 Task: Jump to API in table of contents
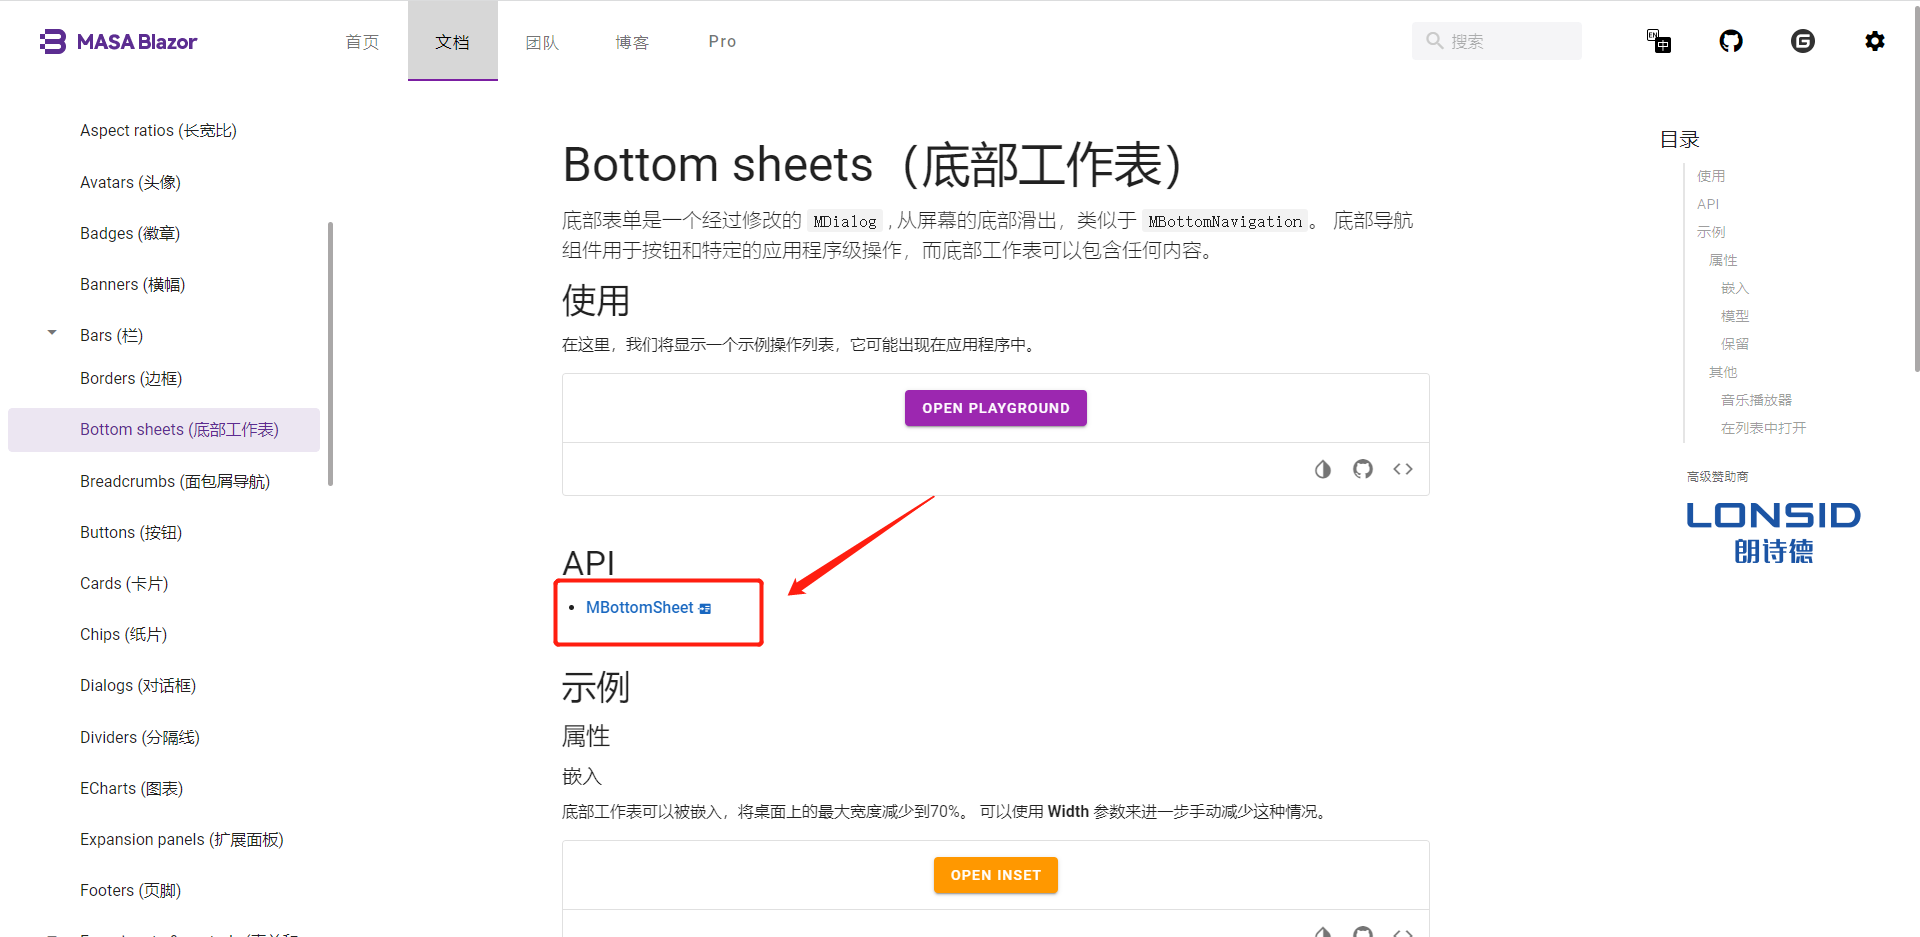(x=1708, y=204)
